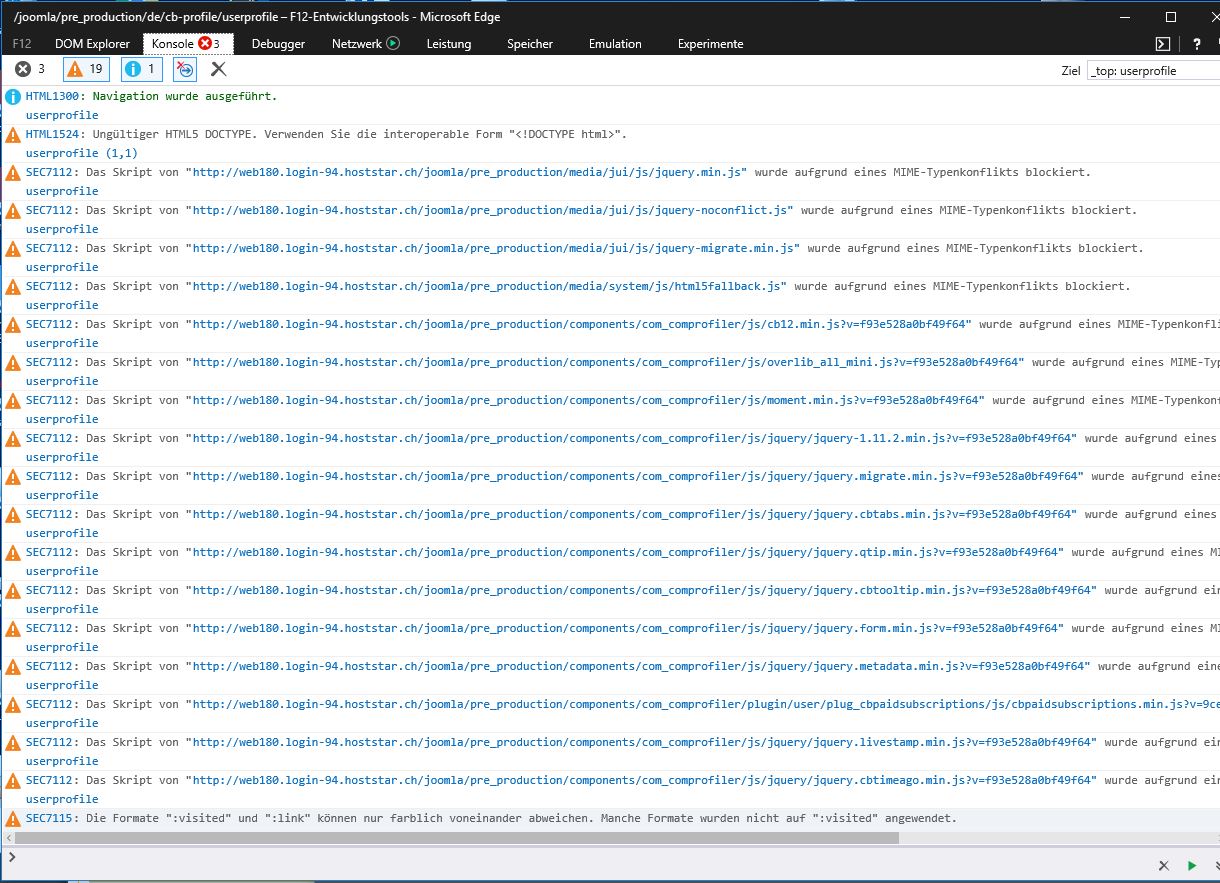Click the info icon beside HTML1300 message
Image resolution: width=1220 pixels, height=883 pixels.
(x=13, y=97)
